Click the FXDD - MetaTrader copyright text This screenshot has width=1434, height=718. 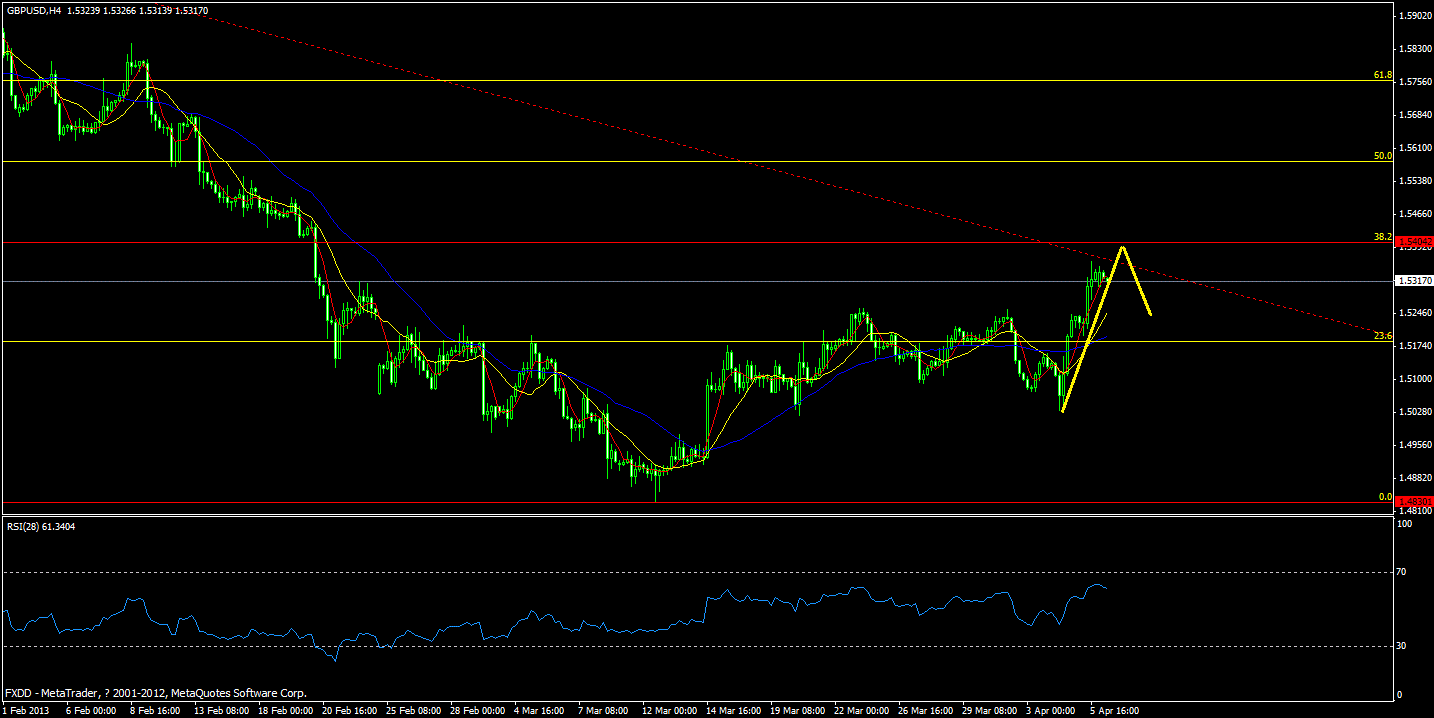pyautogui.click(x=156, y=693)
